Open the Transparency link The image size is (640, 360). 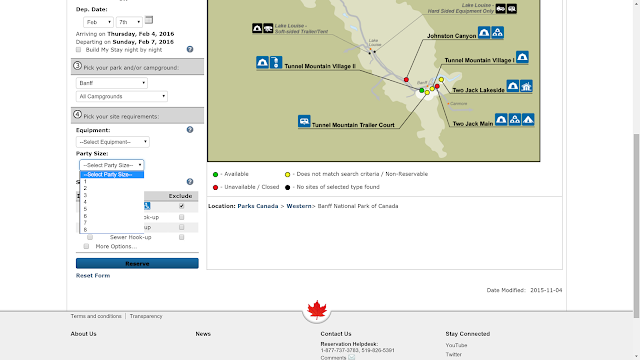click(146, 316)
